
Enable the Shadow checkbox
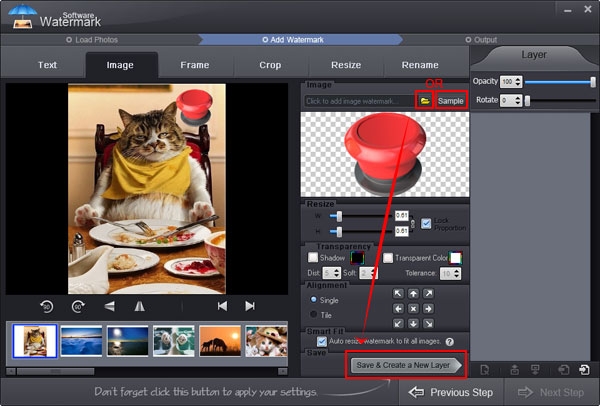313,258
